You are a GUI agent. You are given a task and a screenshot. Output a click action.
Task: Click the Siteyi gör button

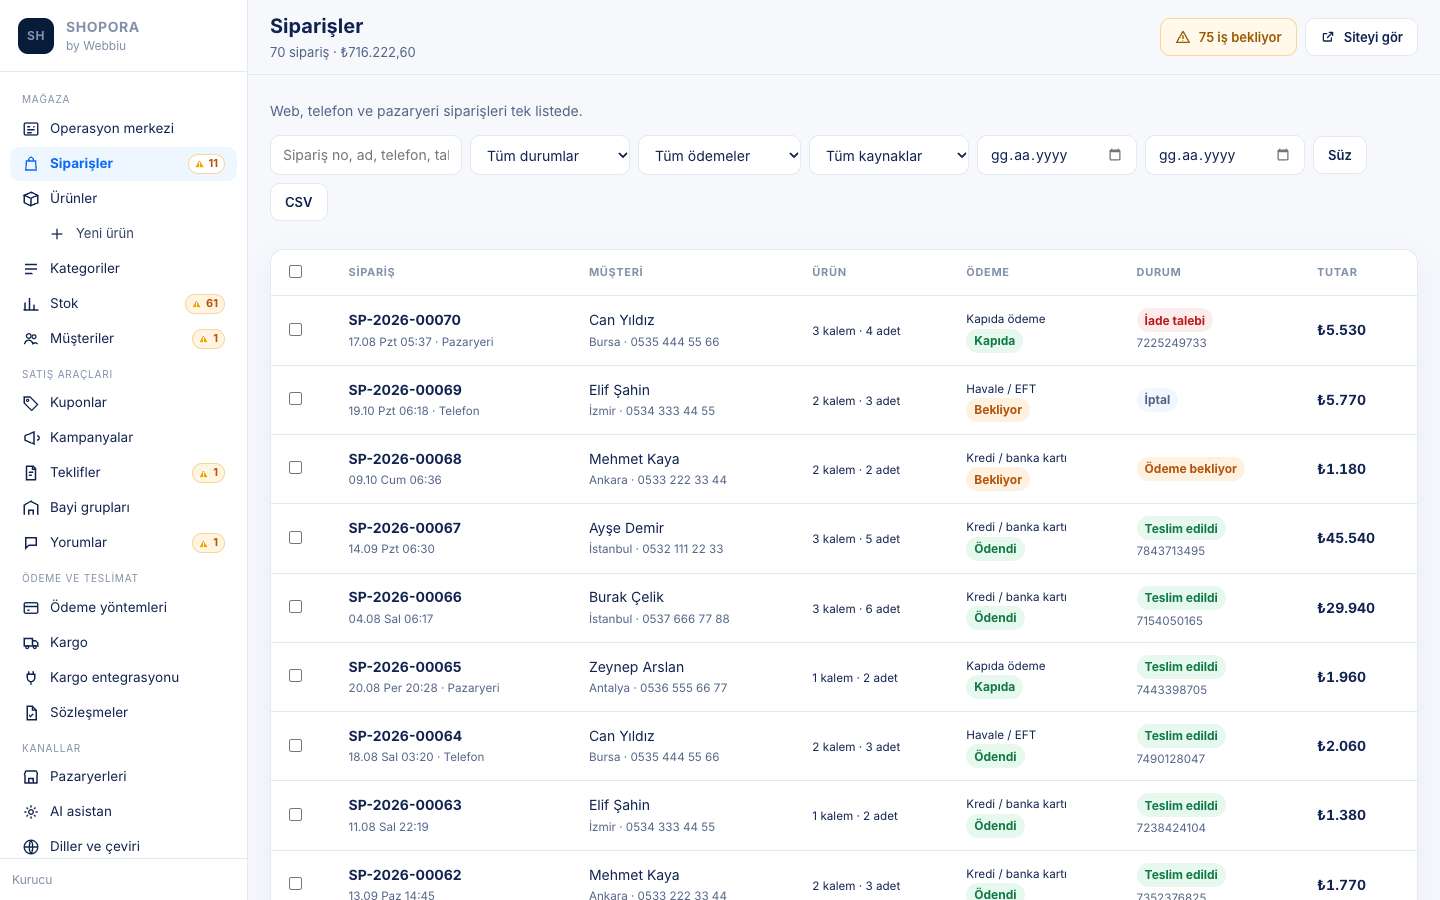click(x=1361, y=37)
